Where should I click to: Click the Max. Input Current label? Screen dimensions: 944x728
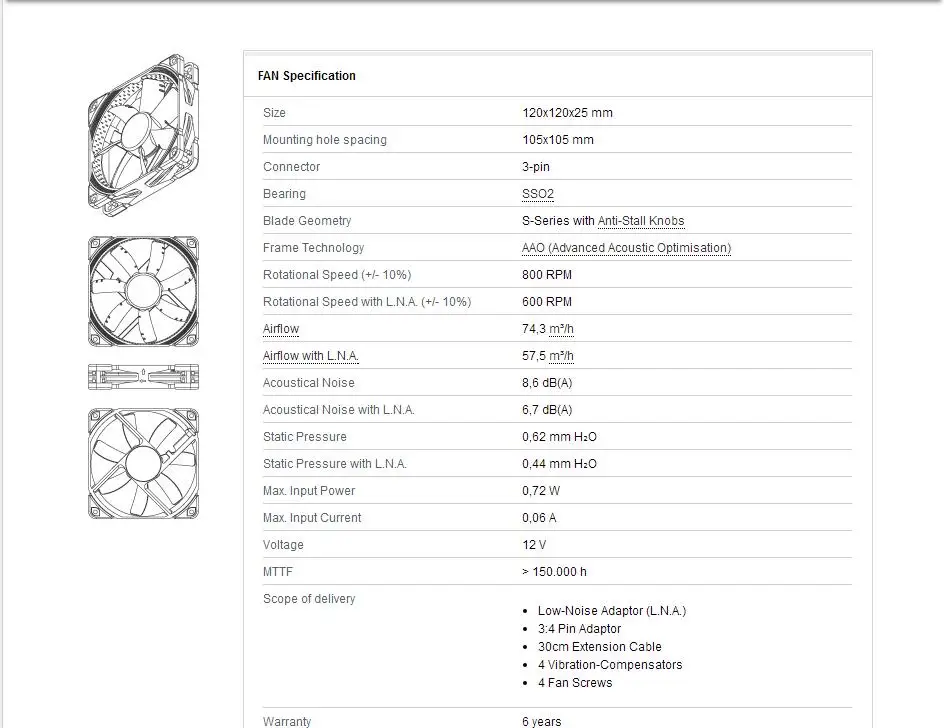pos(312,518)
